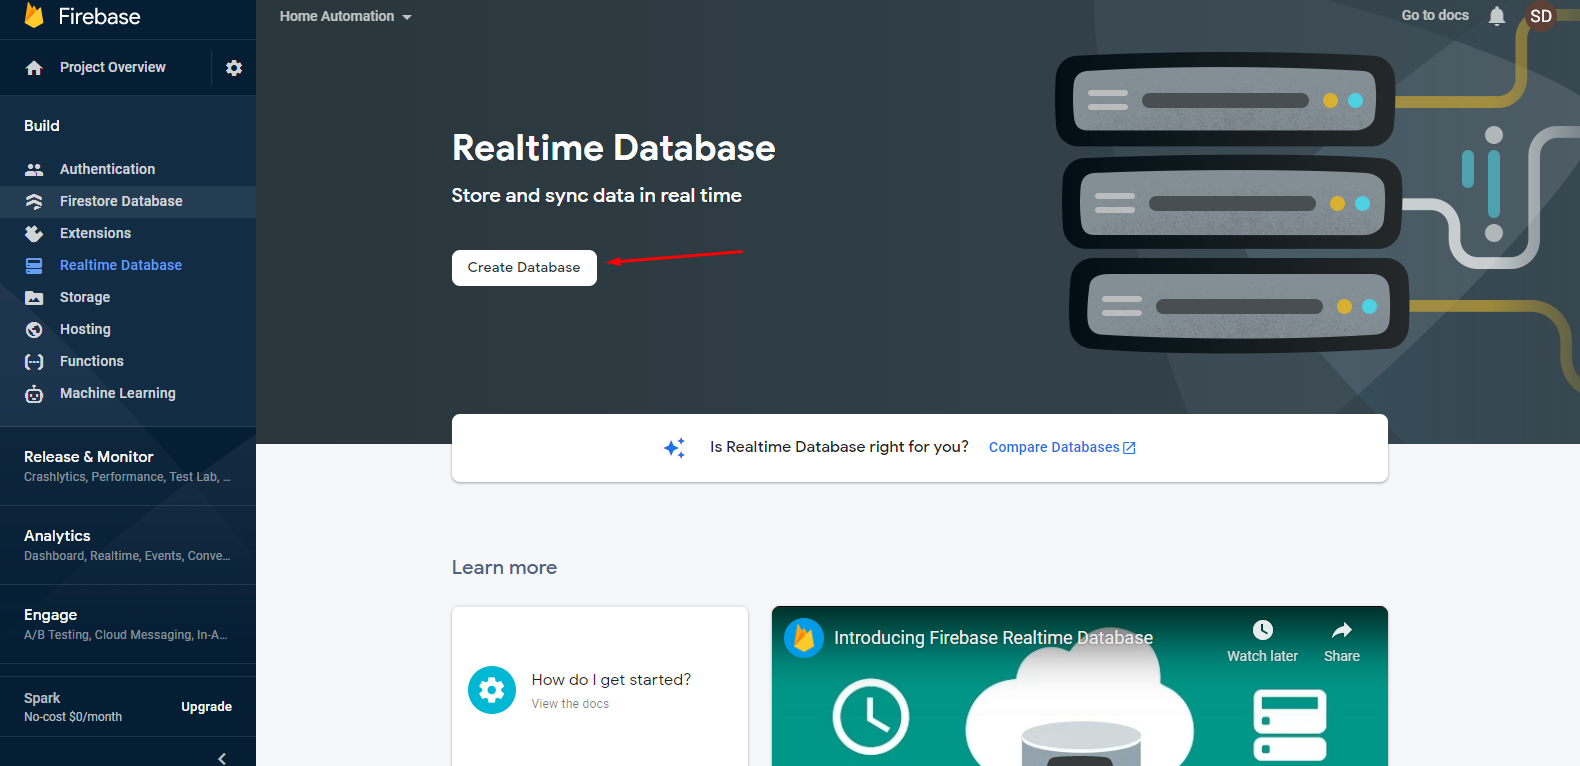Select Firestore Database in the sidebar

pyautogui.click(x=128, y=202)
